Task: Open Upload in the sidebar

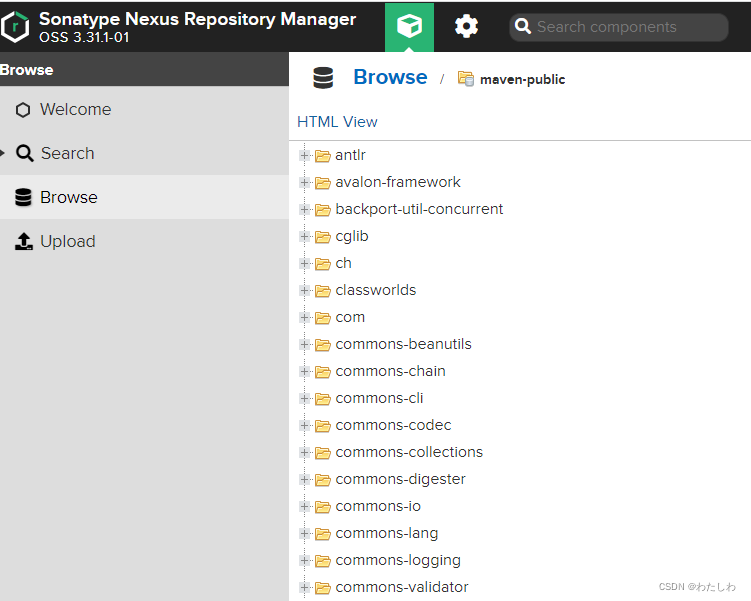Action: 144,241
